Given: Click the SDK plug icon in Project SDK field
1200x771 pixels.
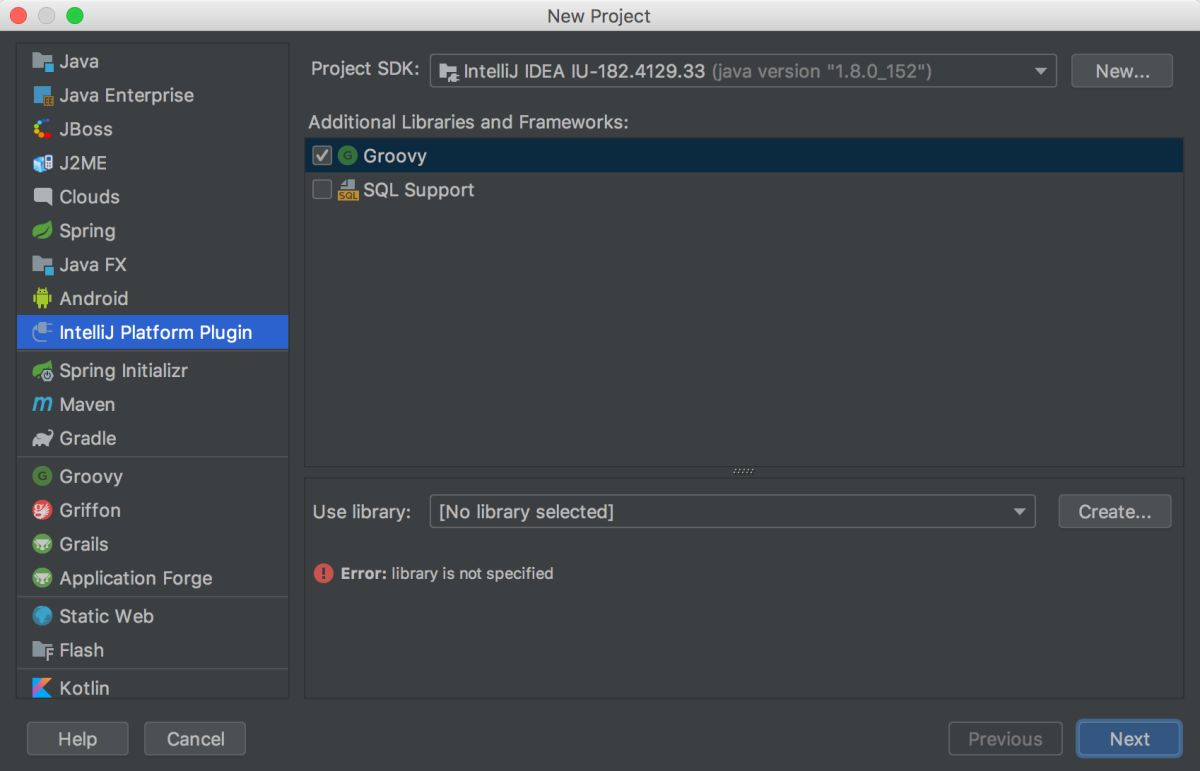Looking at the screenshot, I should pyautogui.click(x=449, y=72).
